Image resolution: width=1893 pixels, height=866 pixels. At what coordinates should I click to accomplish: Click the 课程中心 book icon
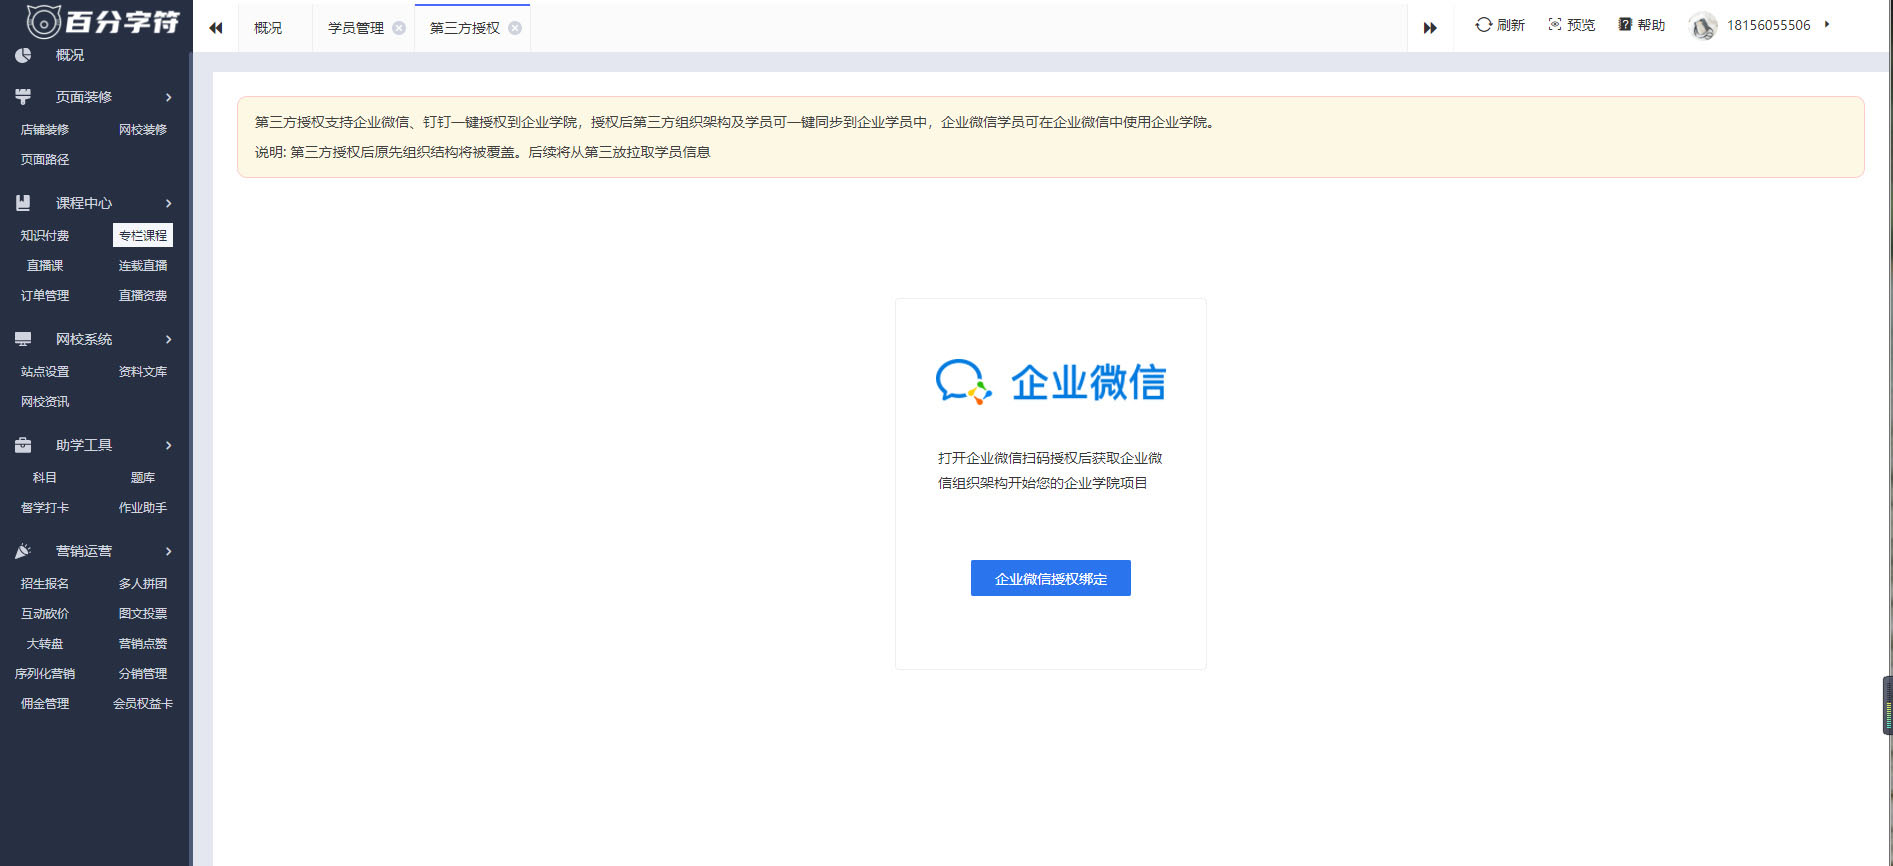23,203
